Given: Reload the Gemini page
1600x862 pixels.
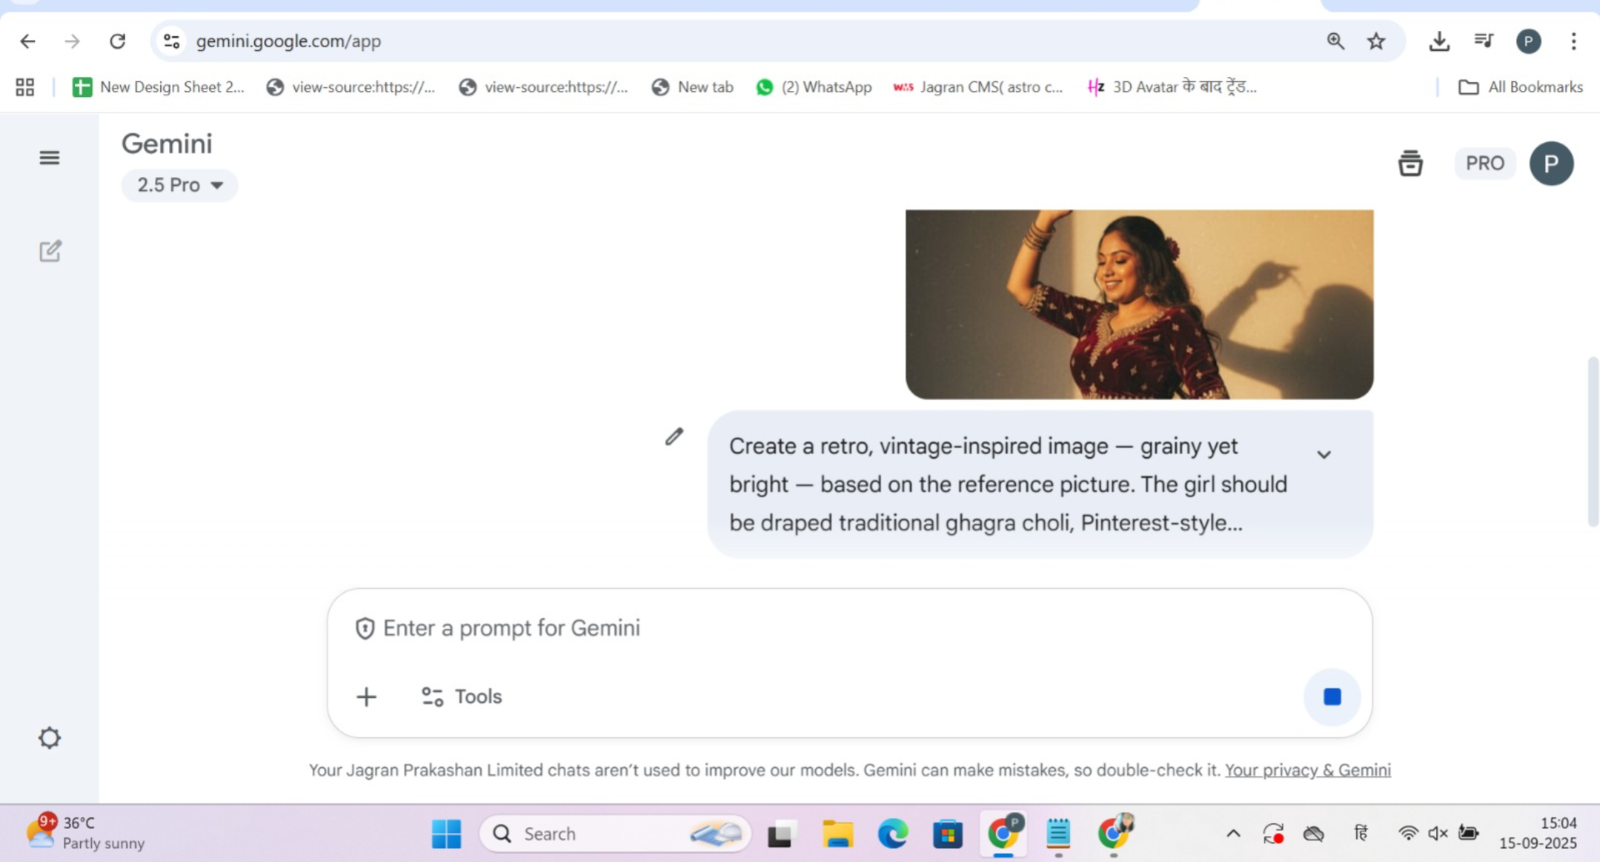Looking at the screenshot, I should 117,41.
